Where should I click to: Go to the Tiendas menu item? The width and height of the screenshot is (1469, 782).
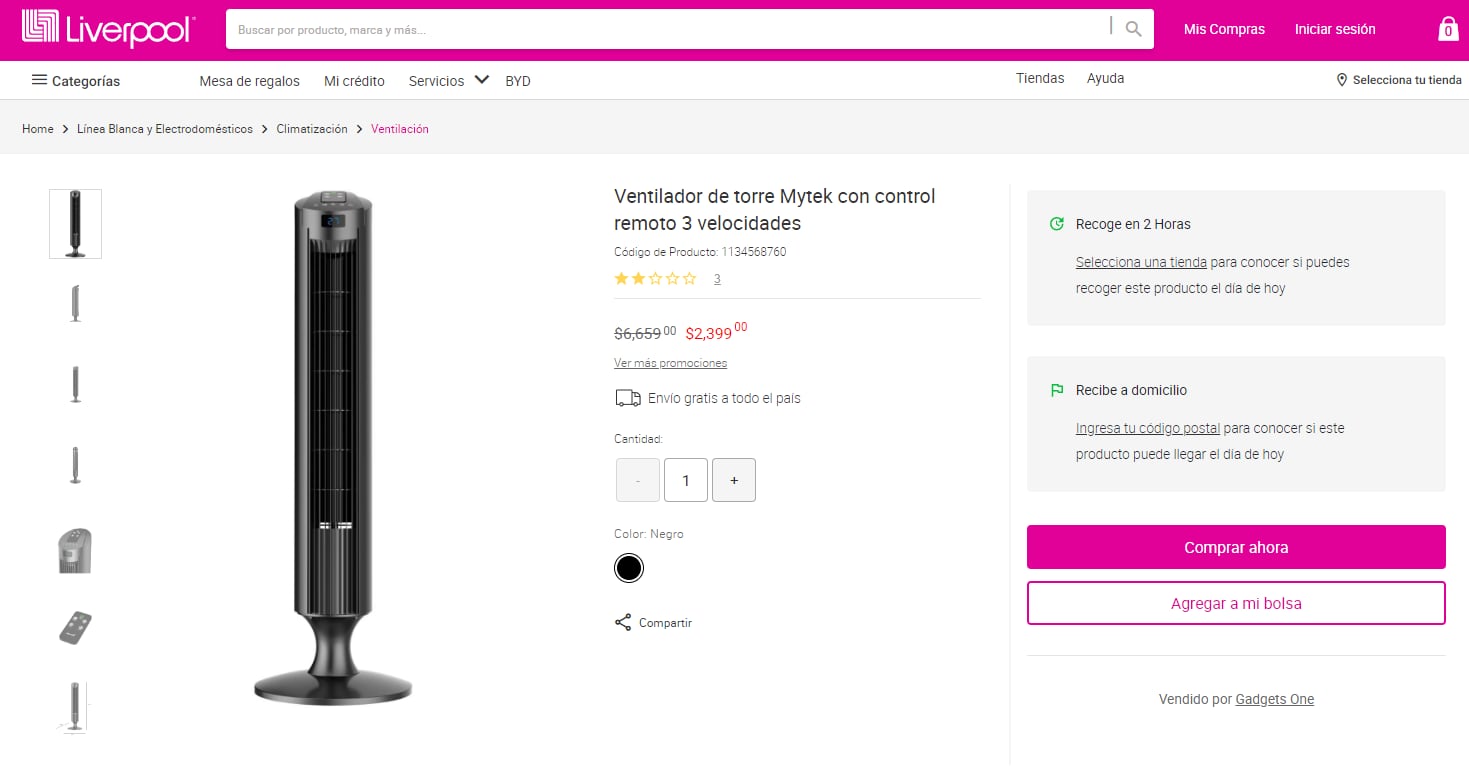[x=1040, y=77]
